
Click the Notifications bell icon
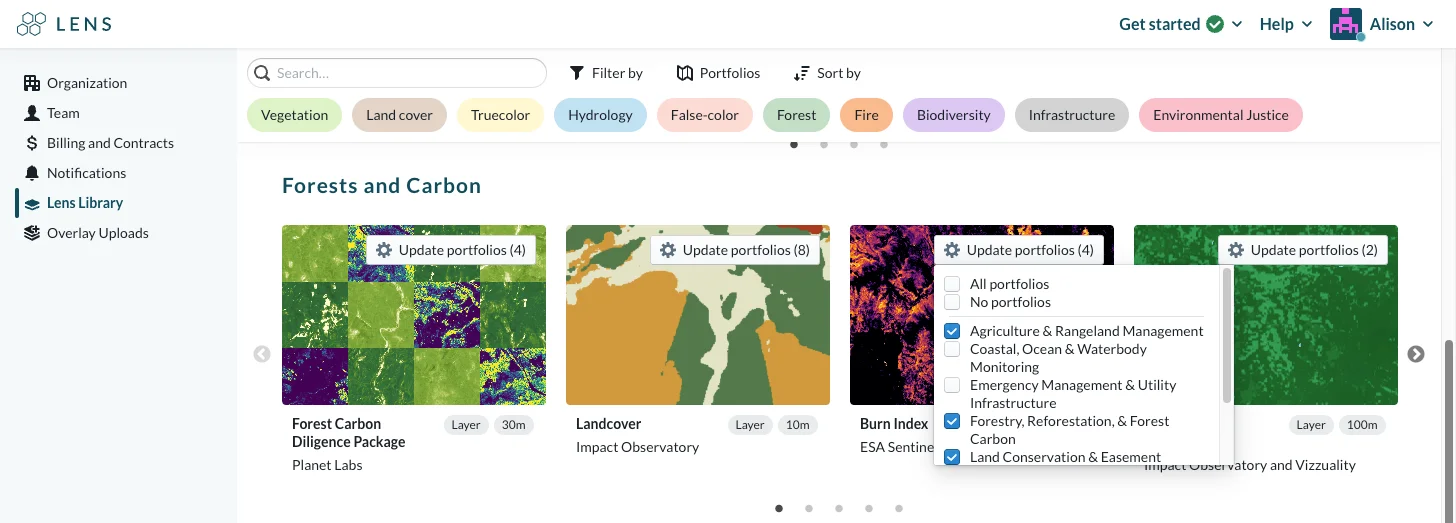tap(32, 173)
